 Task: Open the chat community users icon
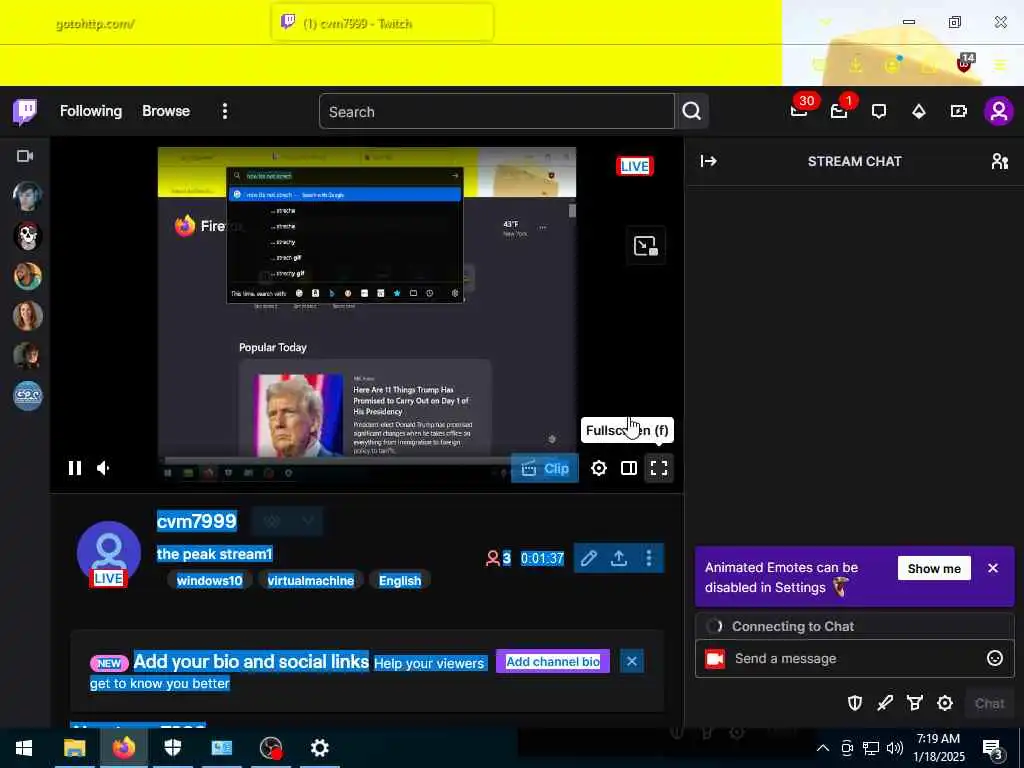(999, 161)
